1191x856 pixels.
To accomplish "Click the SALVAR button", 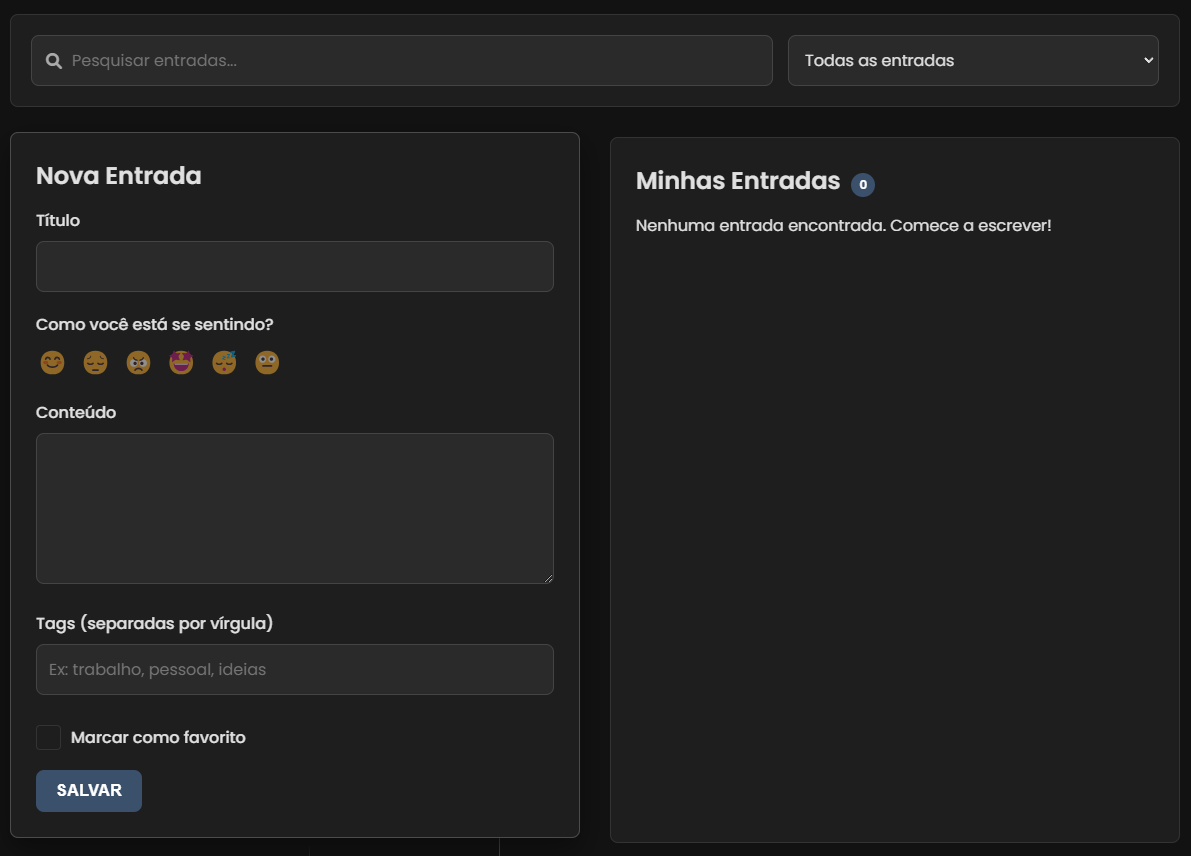I will 89,791.
